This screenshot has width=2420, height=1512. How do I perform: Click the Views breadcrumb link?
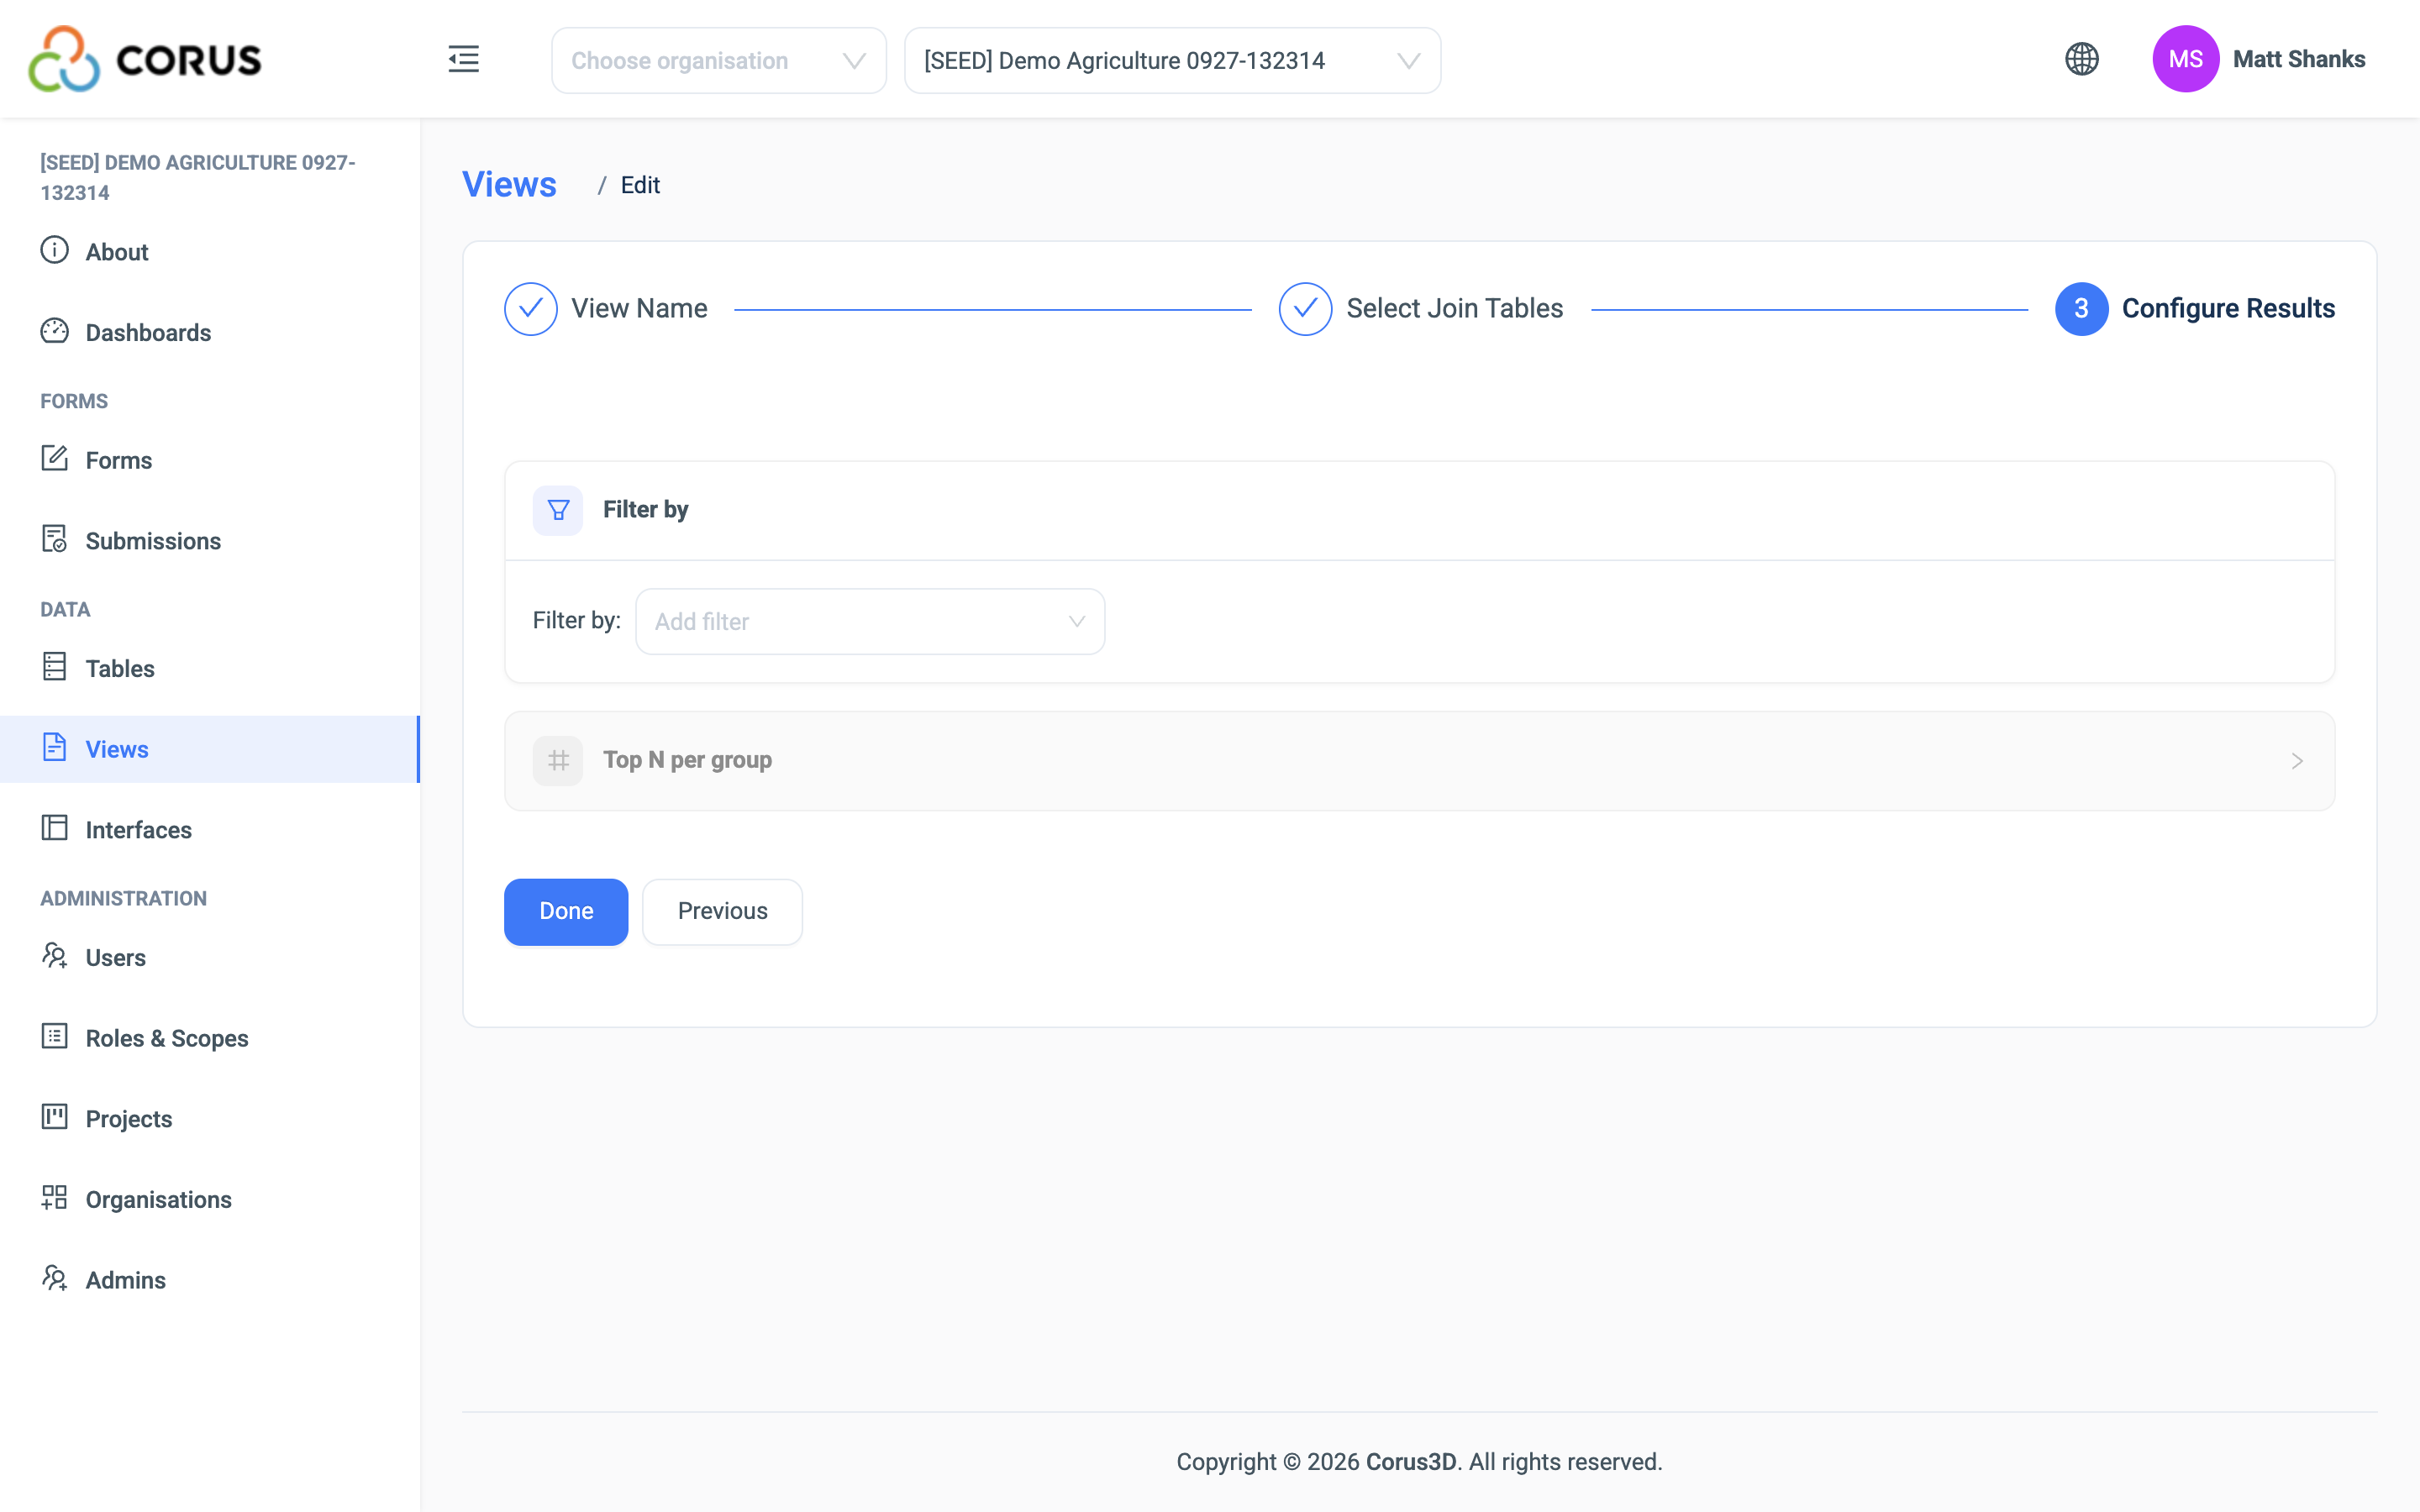click(509, 184)
